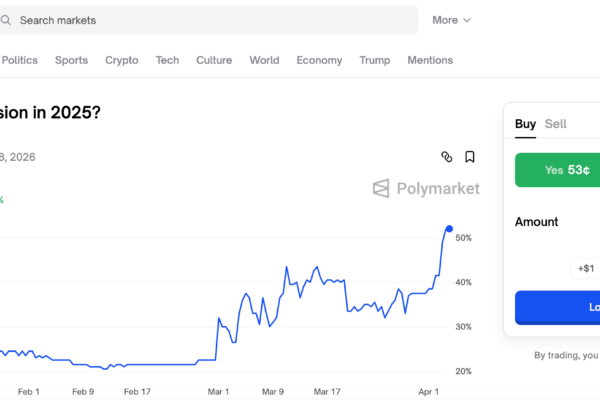
Task: Click the Polymarket logo watermark
Action: point(426,188)
